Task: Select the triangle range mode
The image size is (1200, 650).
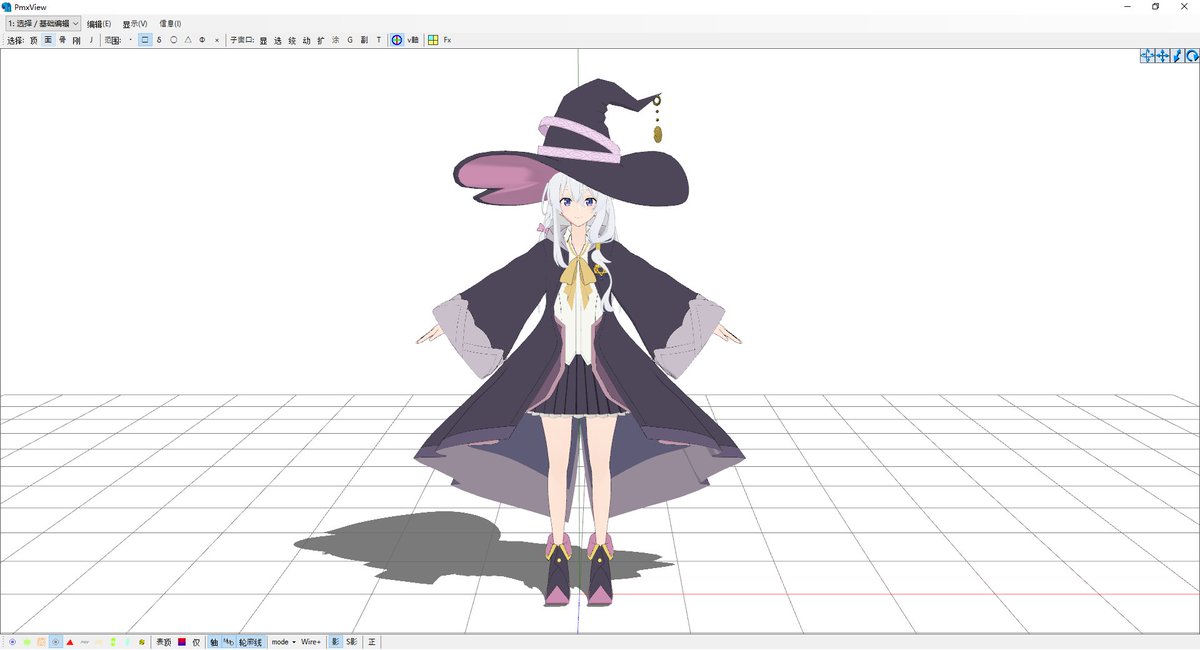Action: [188, 40]
